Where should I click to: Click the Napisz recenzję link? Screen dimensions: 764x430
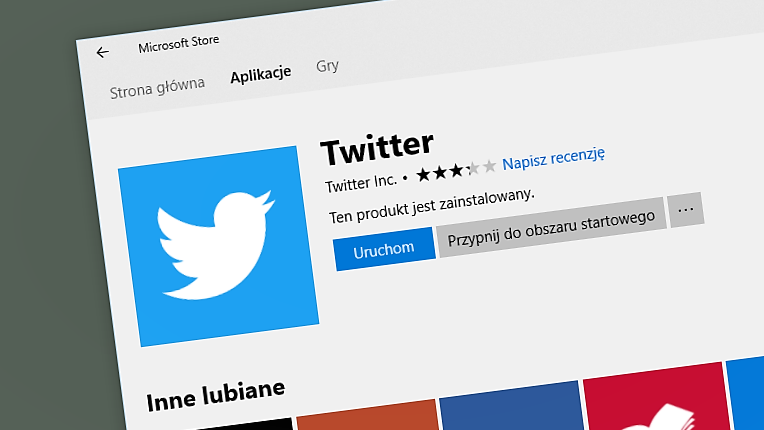tap(554, 159)
